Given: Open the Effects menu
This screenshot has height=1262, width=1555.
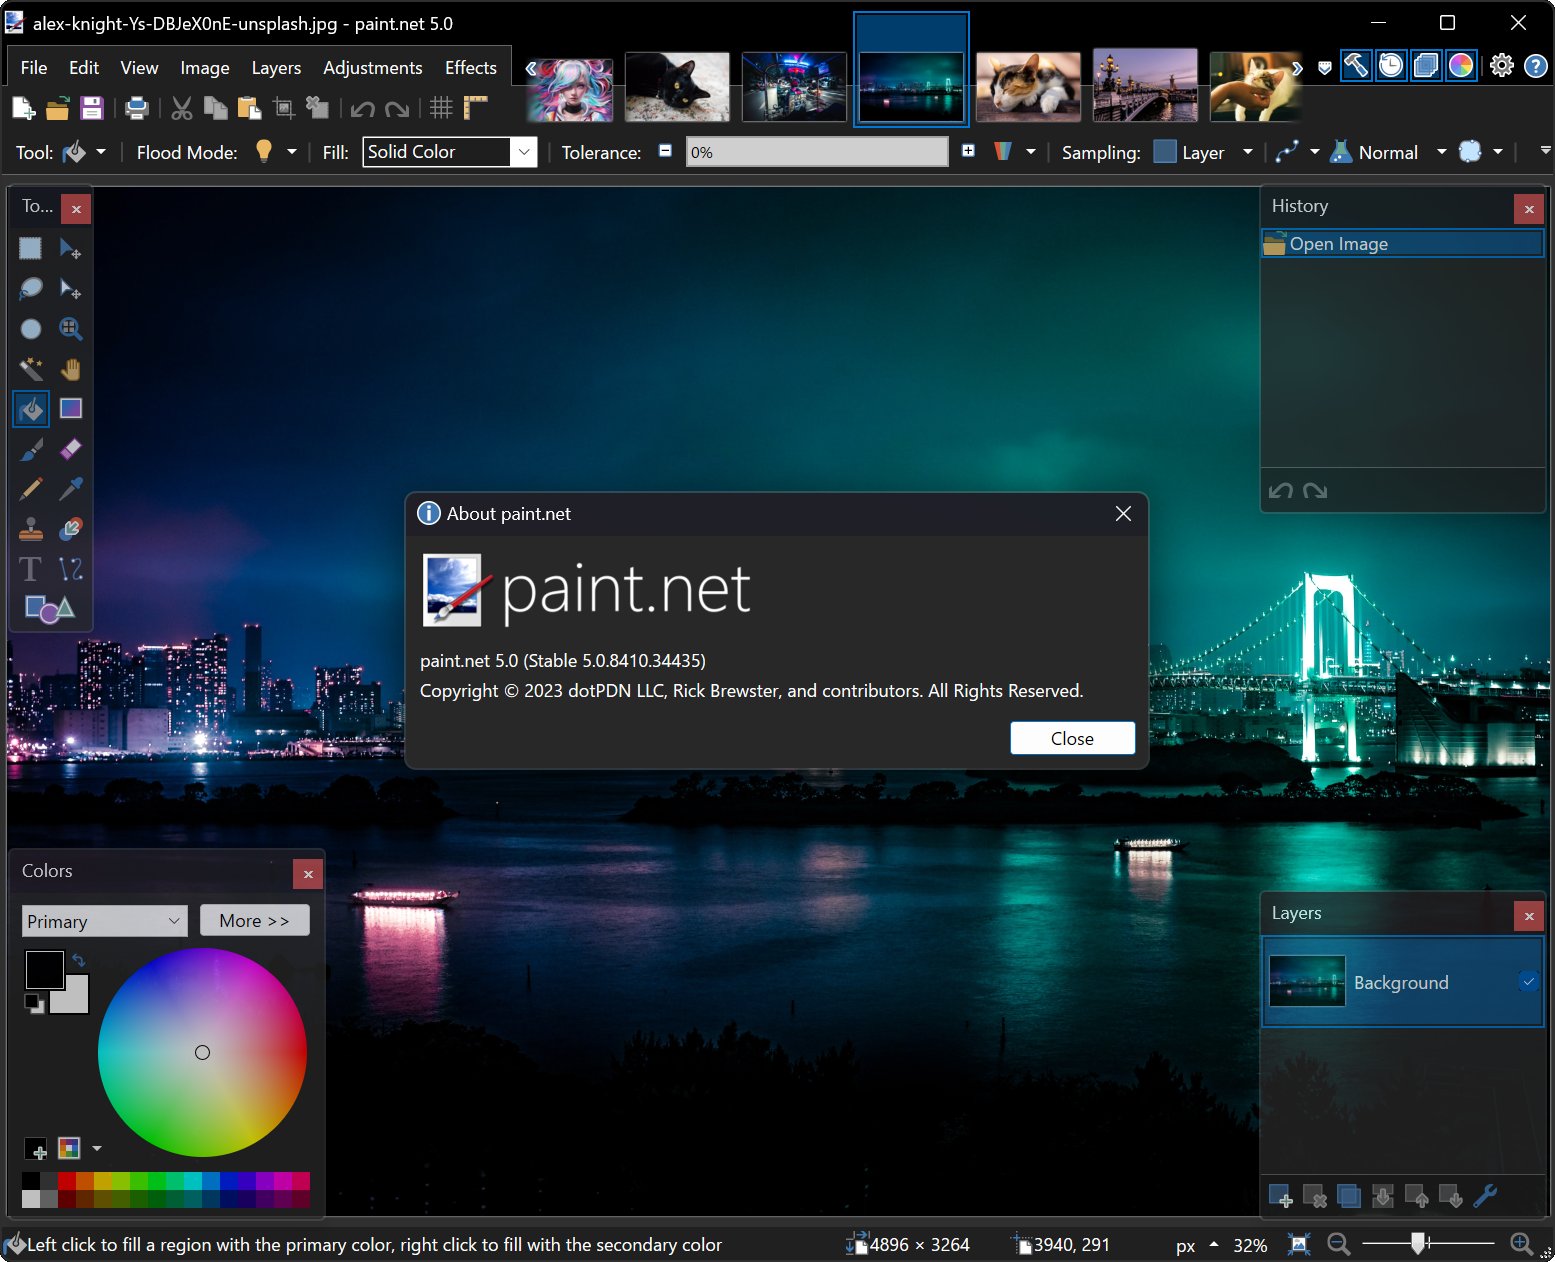Looking at the screenshot, I should click(470, 67).
